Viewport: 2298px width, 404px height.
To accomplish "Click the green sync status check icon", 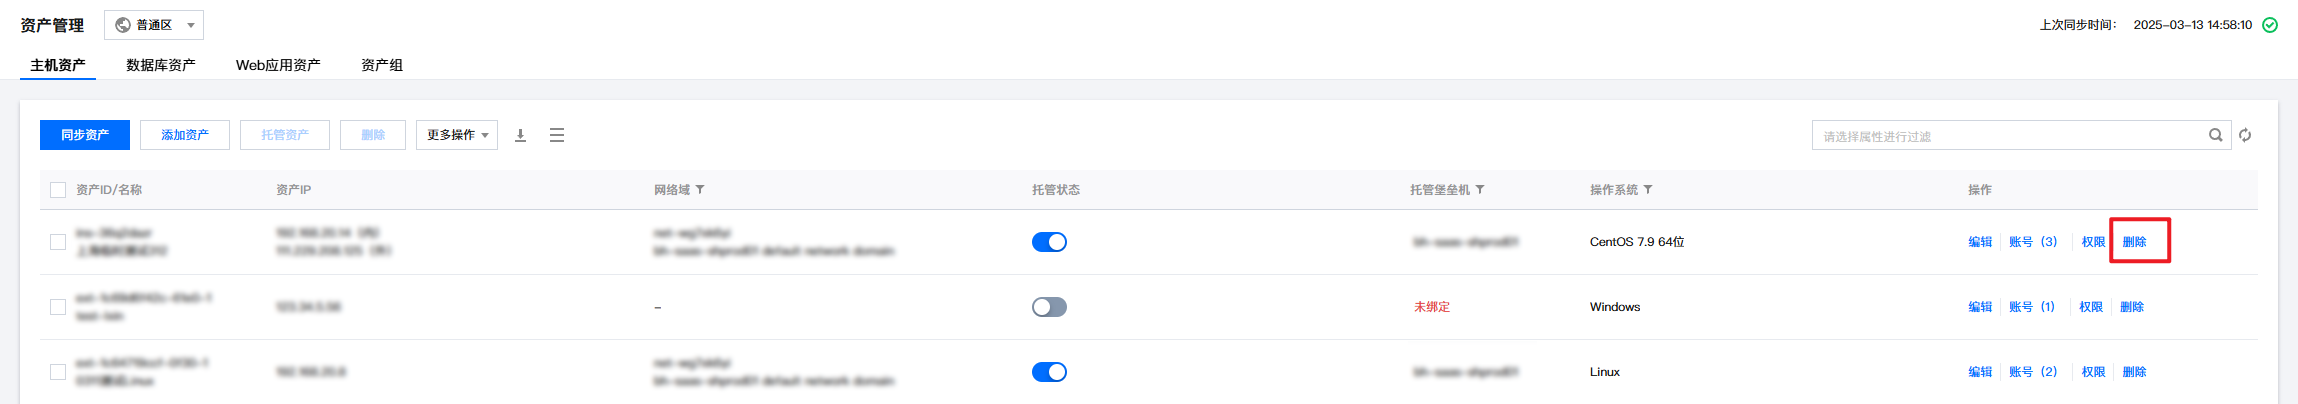I will pos(2270,25).
